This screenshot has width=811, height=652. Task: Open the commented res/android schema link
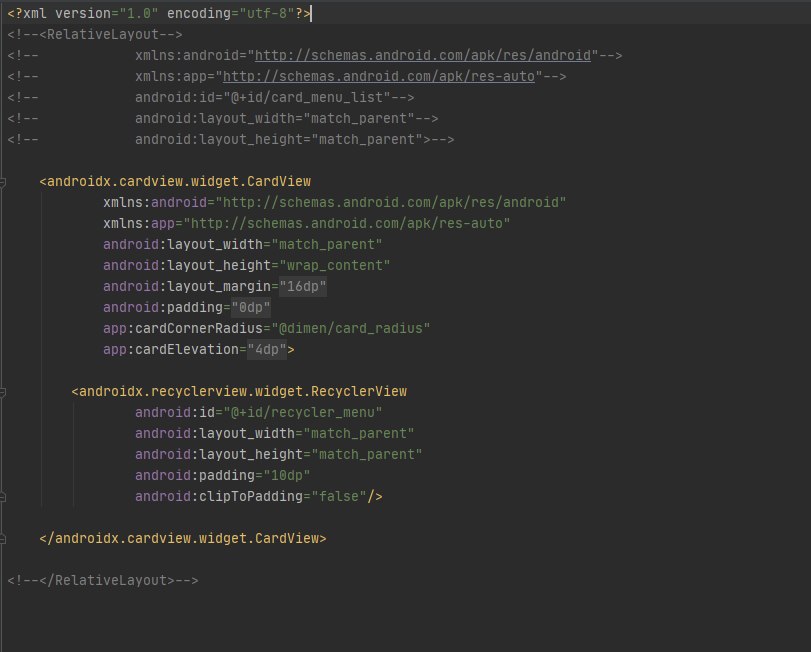pyautogui.click(x=423, y=55)
